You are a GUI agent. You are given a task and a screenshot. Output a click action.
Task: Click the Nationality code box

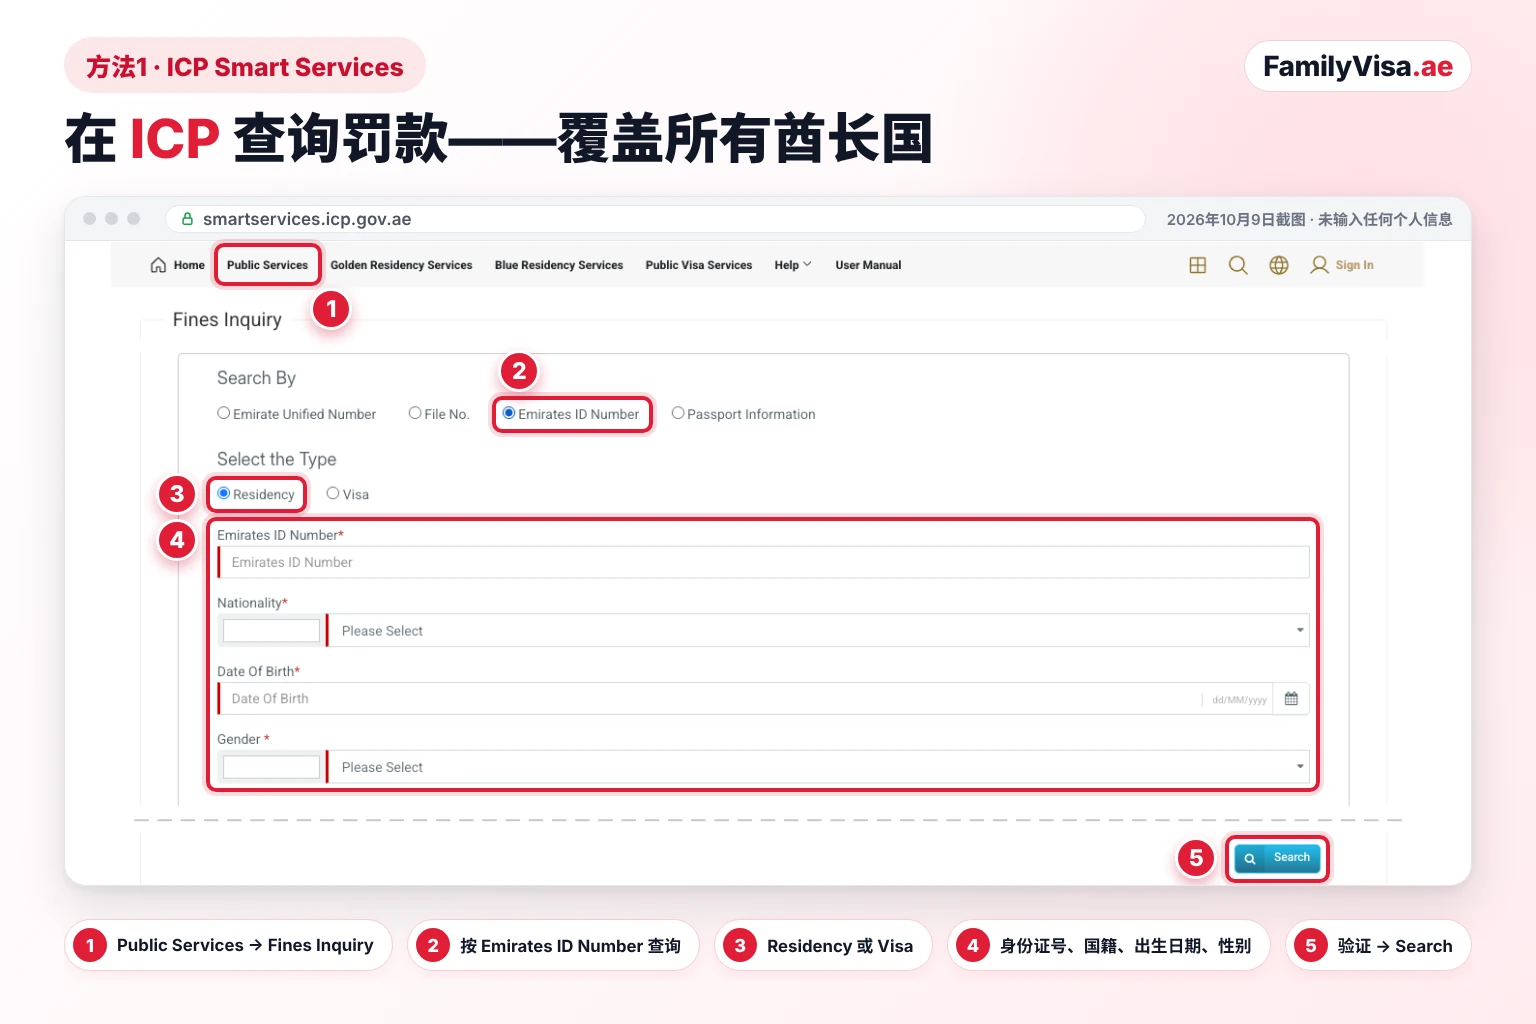(x=271, y=630)
